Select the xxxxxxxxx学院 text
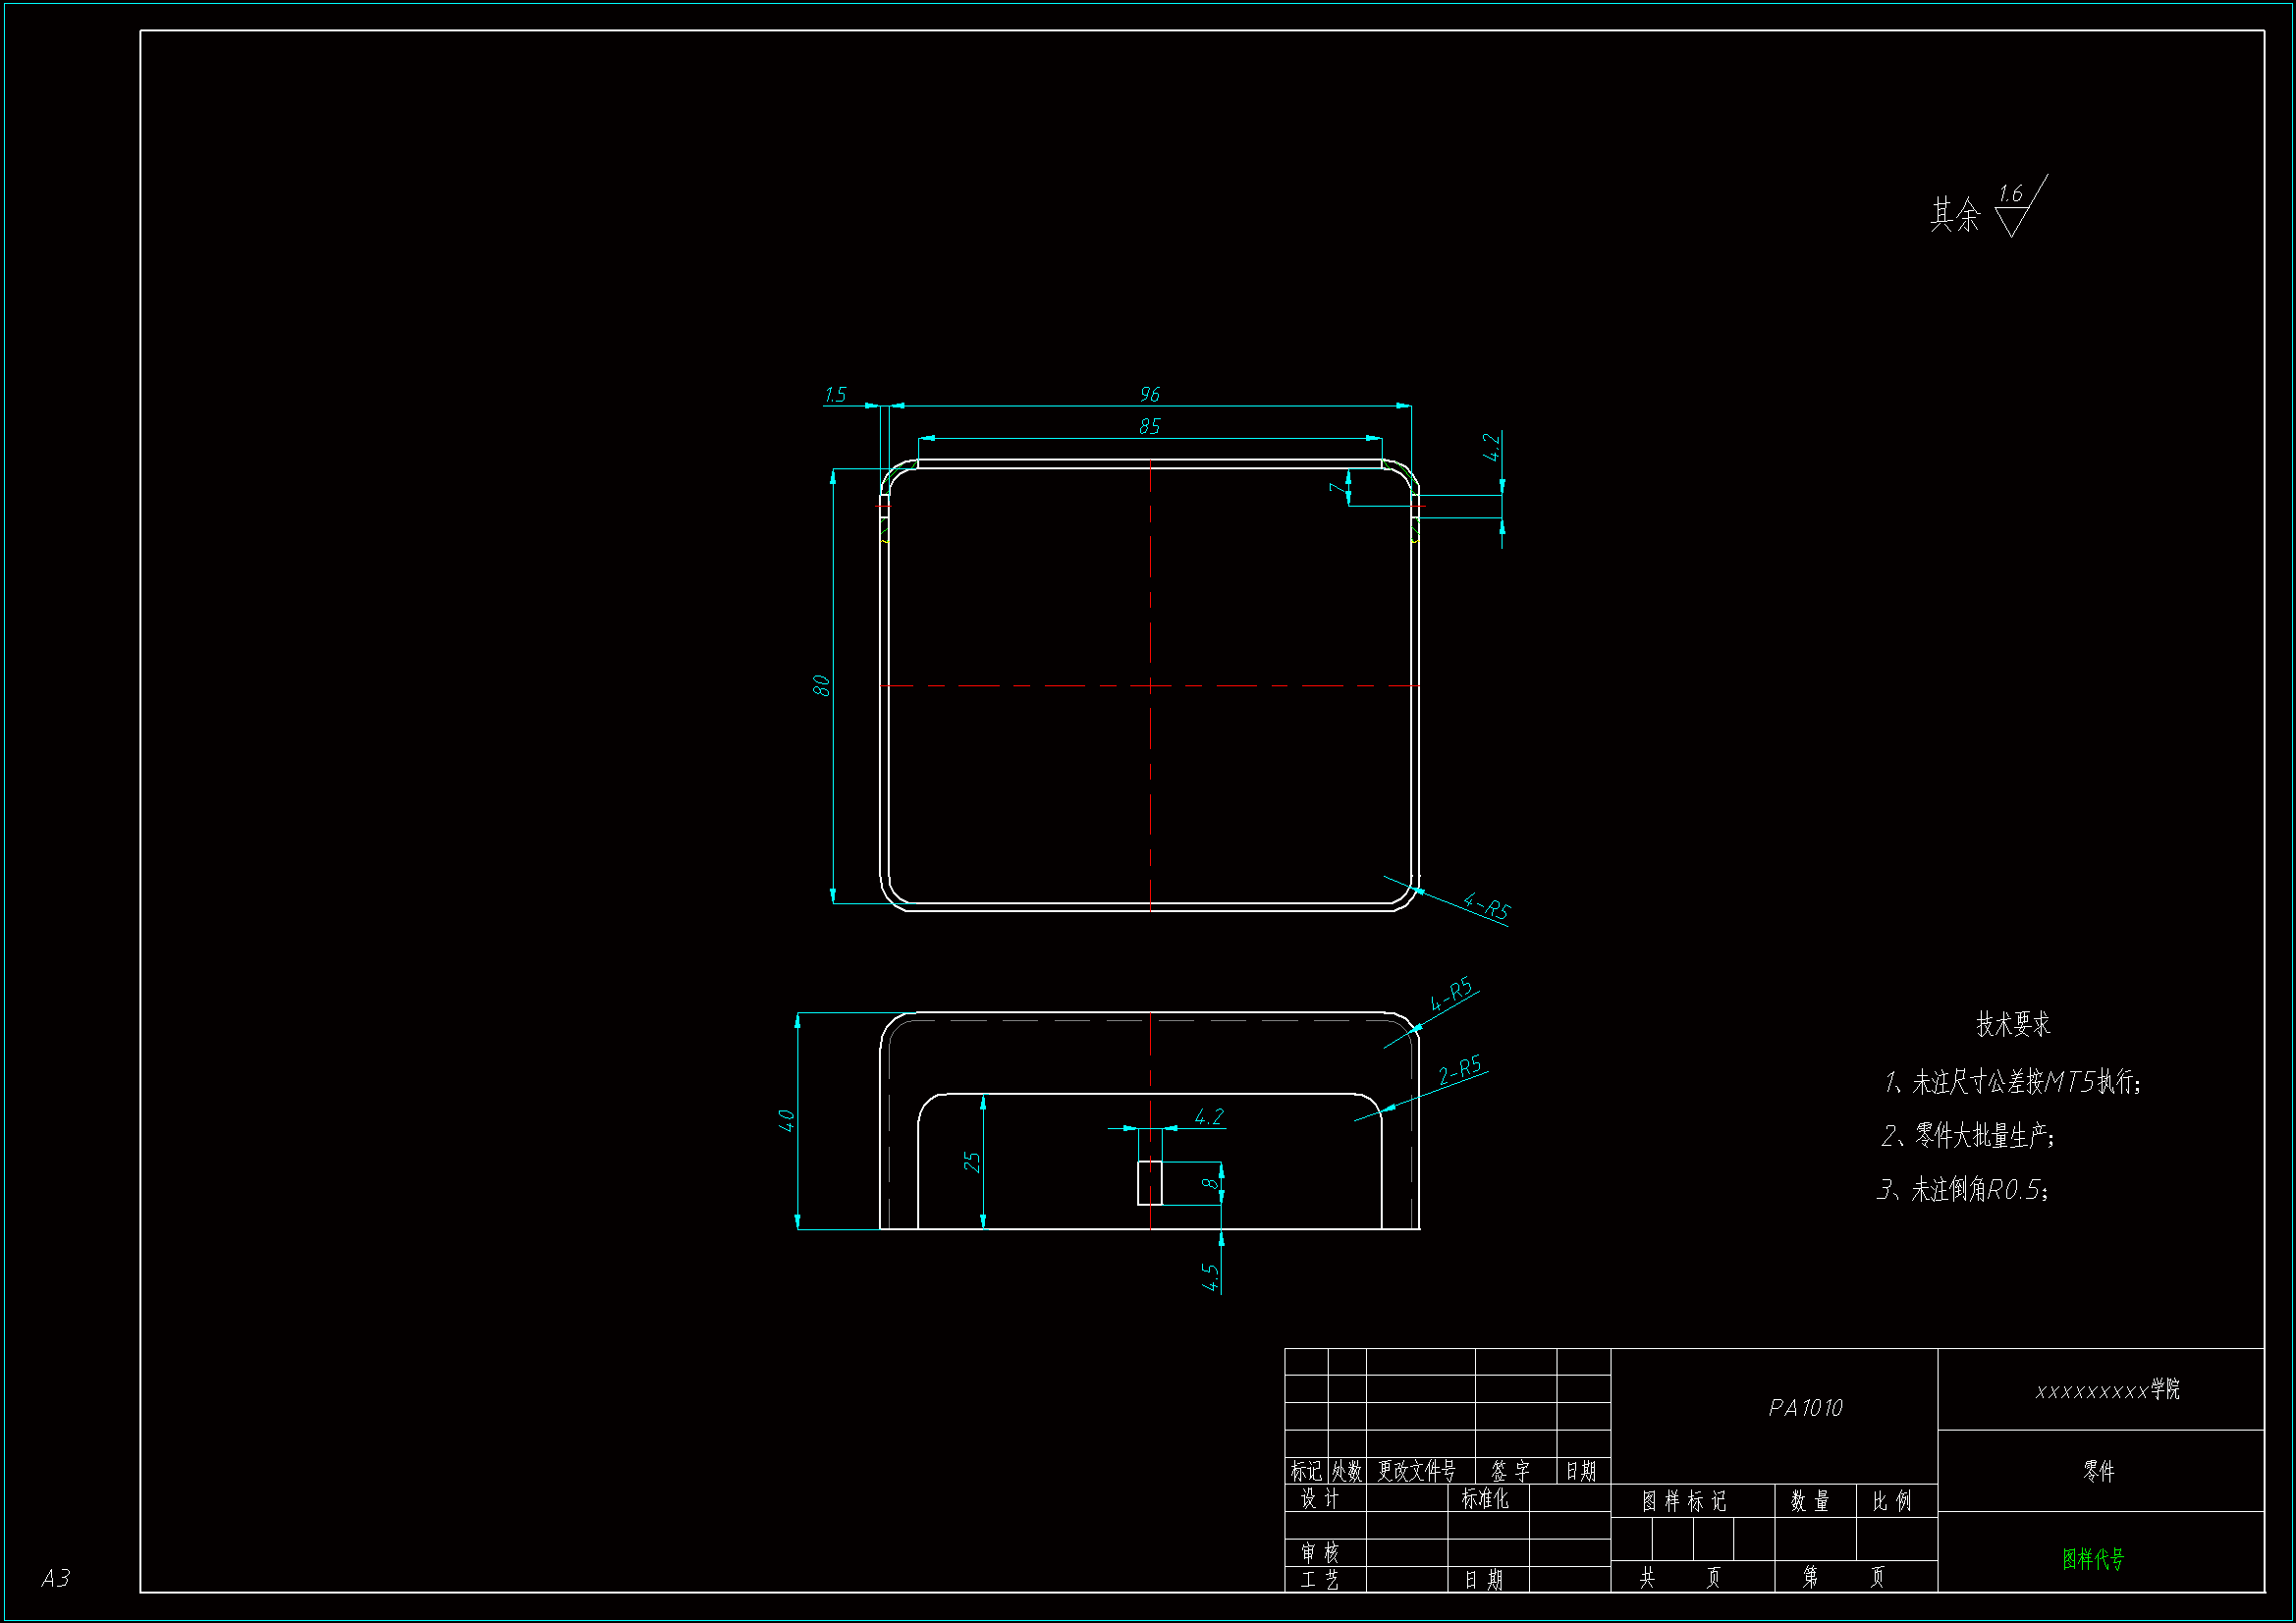Viewport: 2296px width, 1623px height. pyautogui.click(x=2107, y=1390)
